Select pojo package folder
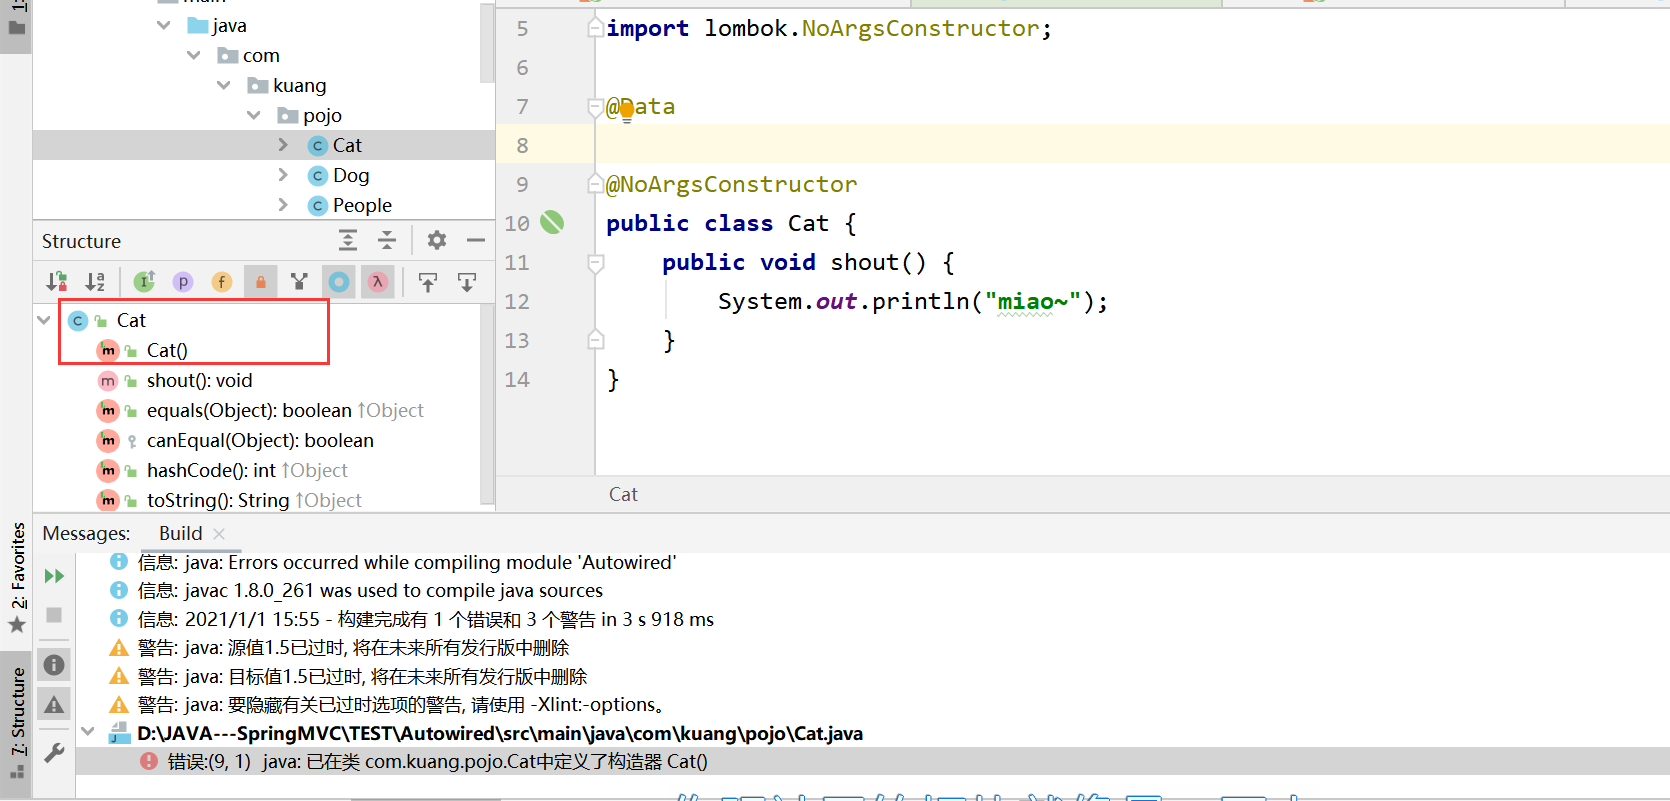This screenshot has height=801, width=1670. coord(322,115)
